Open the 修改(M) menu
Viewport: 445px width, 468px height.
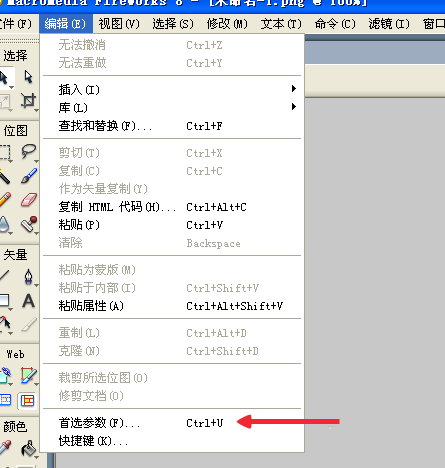[227, 24]
